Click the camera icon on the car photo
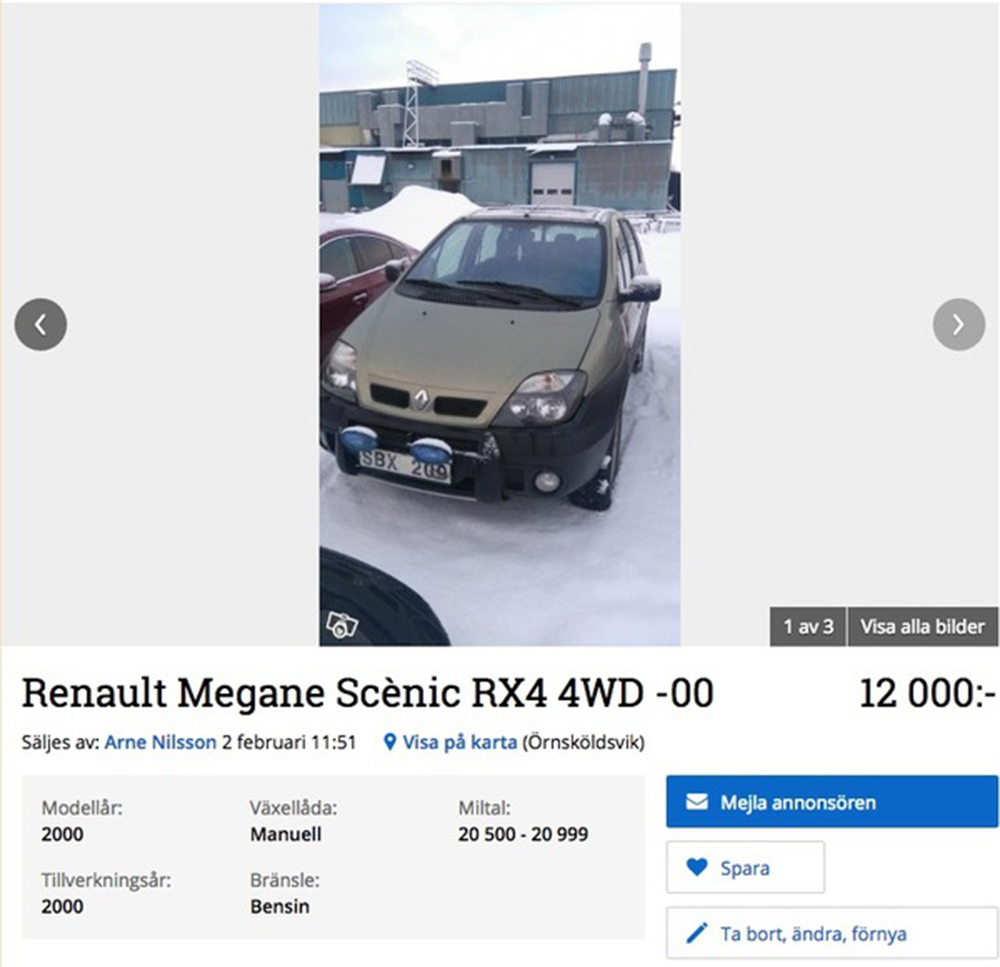The width and height of the screenshot is (1000, 967). pos(341,625)
